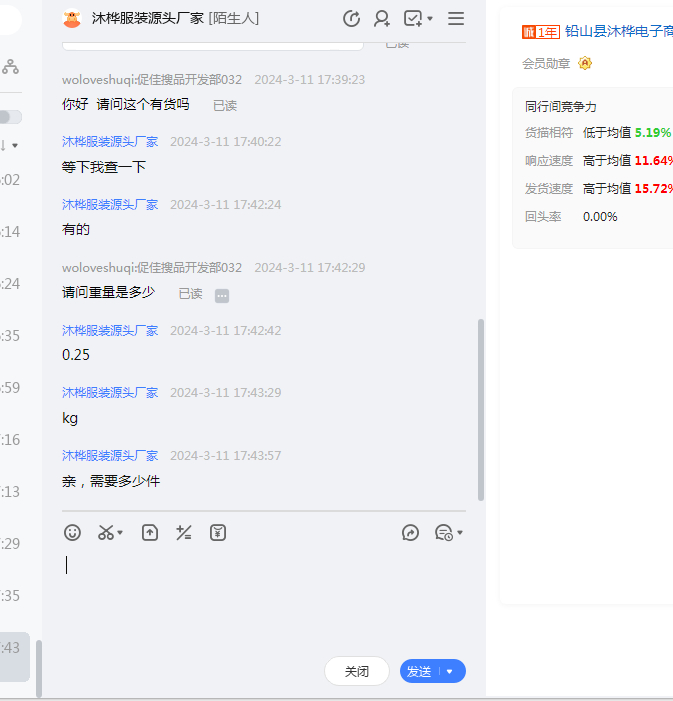Click the emoji smiley icon
The image size is (673, 701).
[x=72, y=533]
